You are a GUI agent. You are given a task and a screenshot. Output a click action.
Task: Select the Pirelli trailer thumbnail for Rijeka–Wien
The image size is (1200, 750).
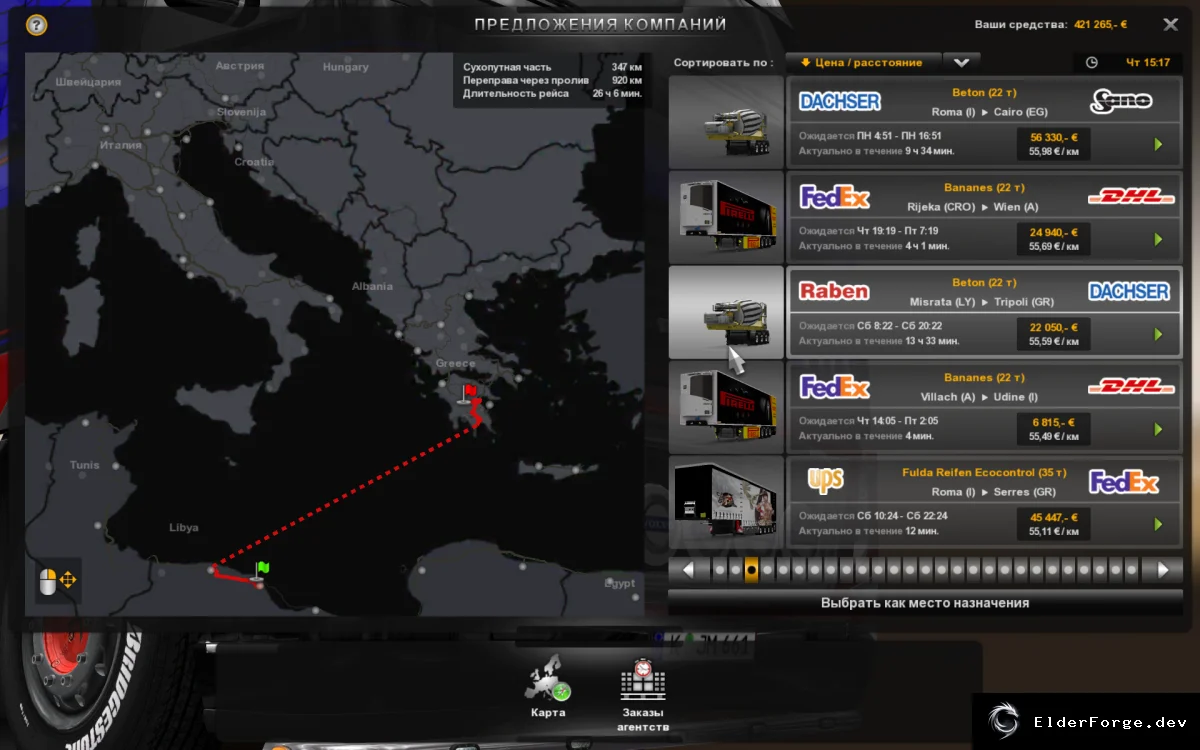point(726,218)
